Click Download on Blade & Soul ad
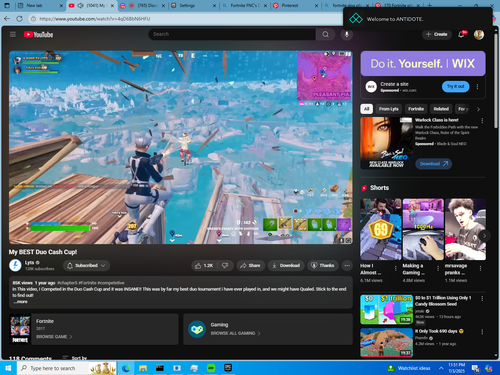500x375 pixels. coord(433,164)
